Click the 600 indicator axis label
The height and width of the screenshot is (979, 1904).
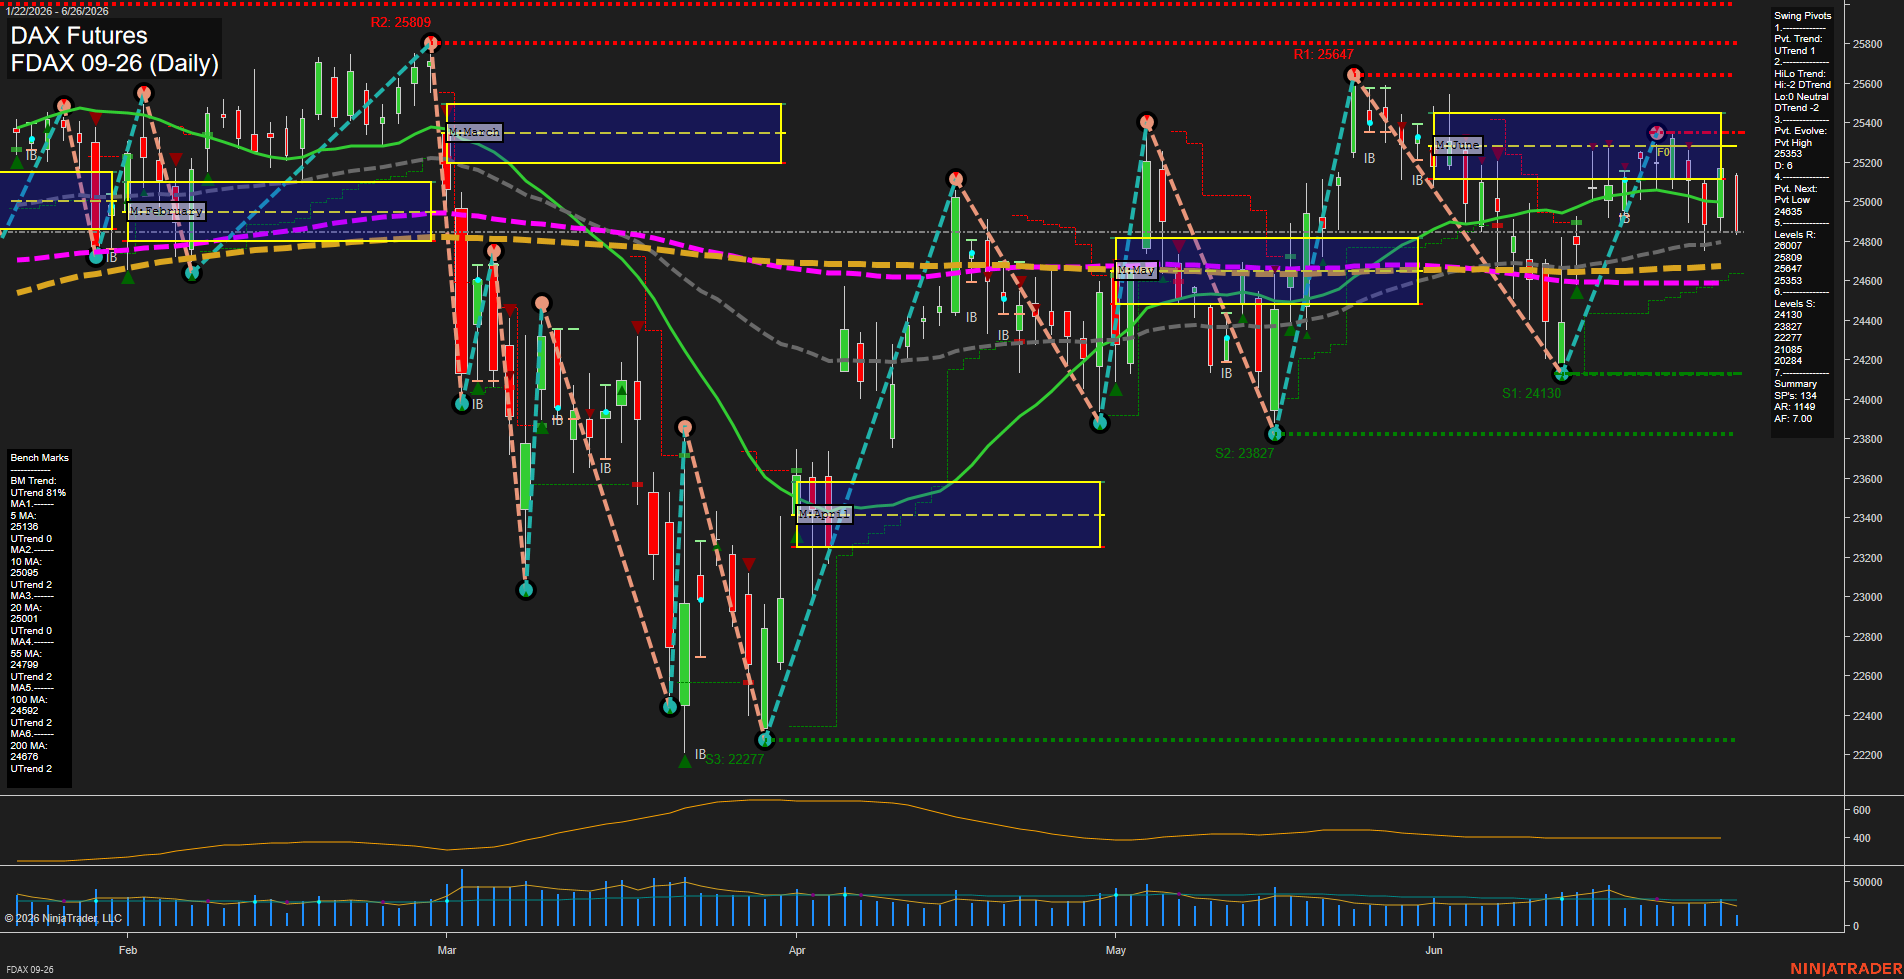click(1861, 810)
